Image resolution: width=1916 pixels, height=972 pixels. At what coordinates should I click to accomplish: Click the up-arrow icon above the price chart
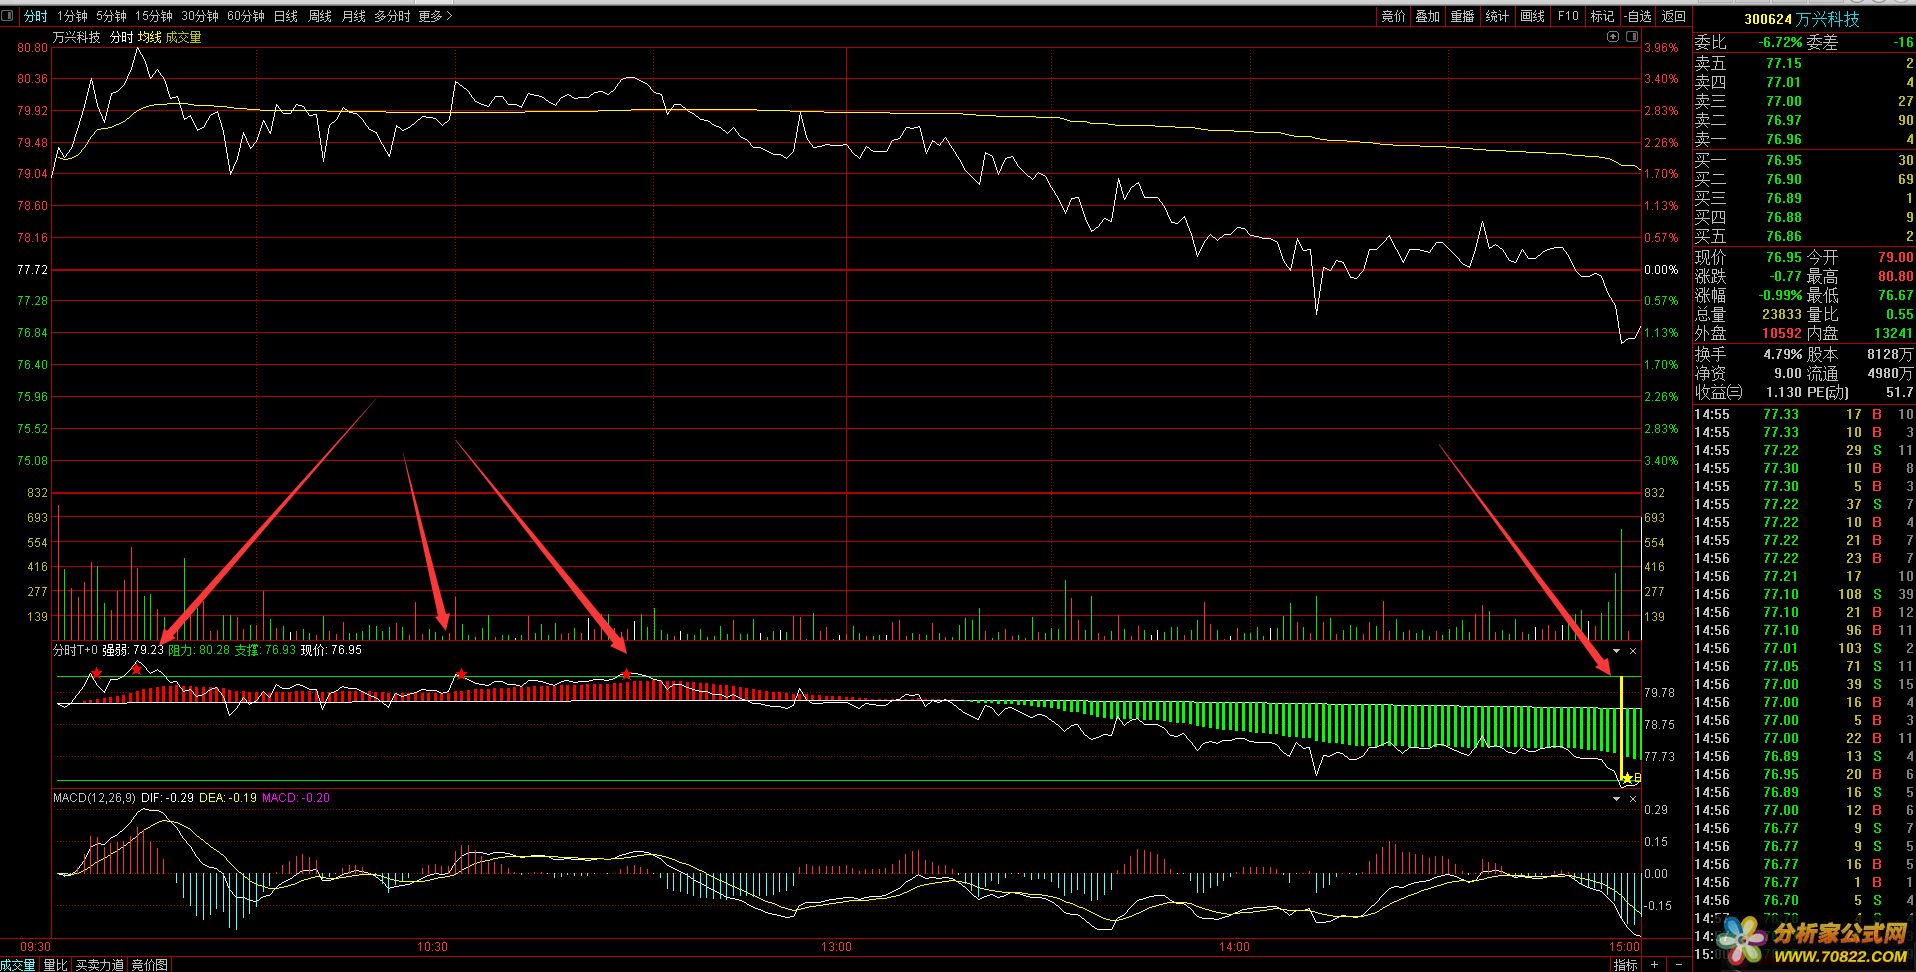coord(1613,37)
